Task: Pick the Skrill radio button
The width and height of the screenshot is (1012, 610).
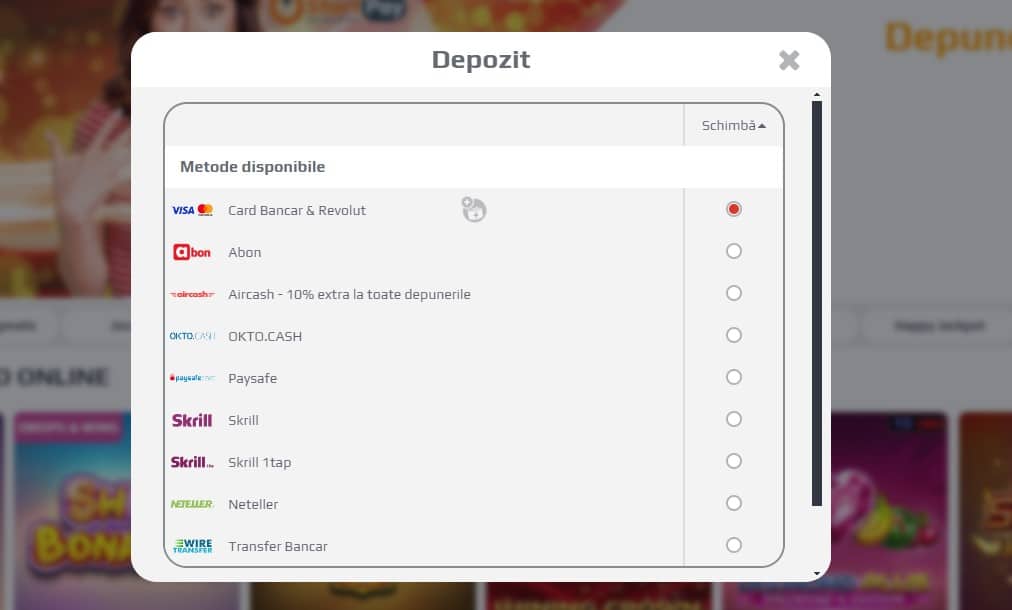Action: (734, 419)
